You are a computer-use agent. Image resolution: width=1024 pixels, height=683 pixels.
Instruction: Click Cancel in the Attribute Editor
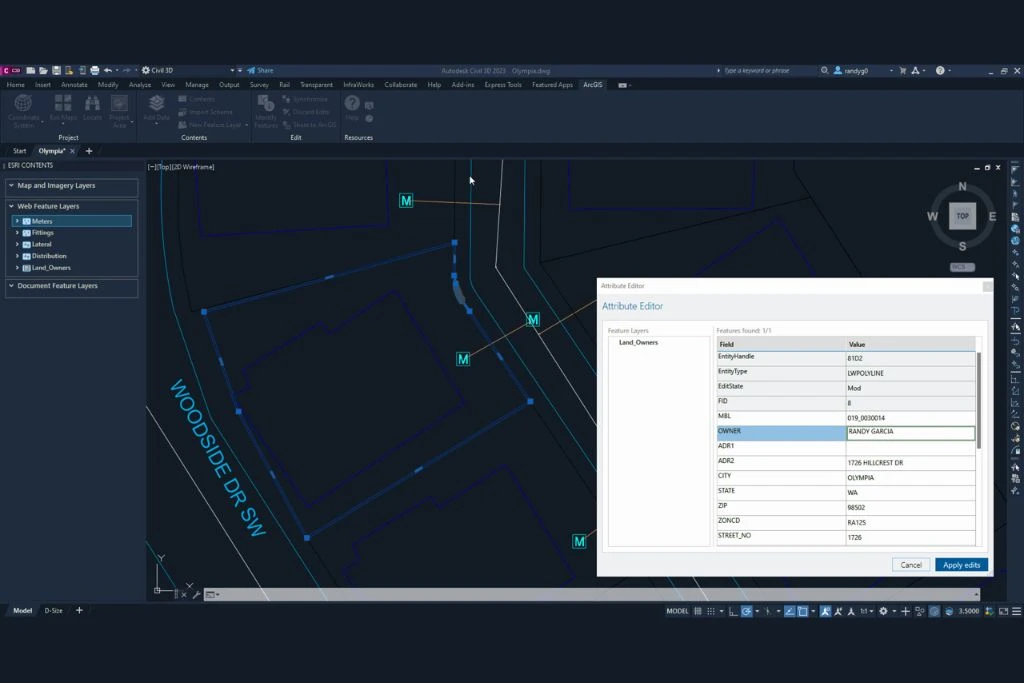point(911,565)
